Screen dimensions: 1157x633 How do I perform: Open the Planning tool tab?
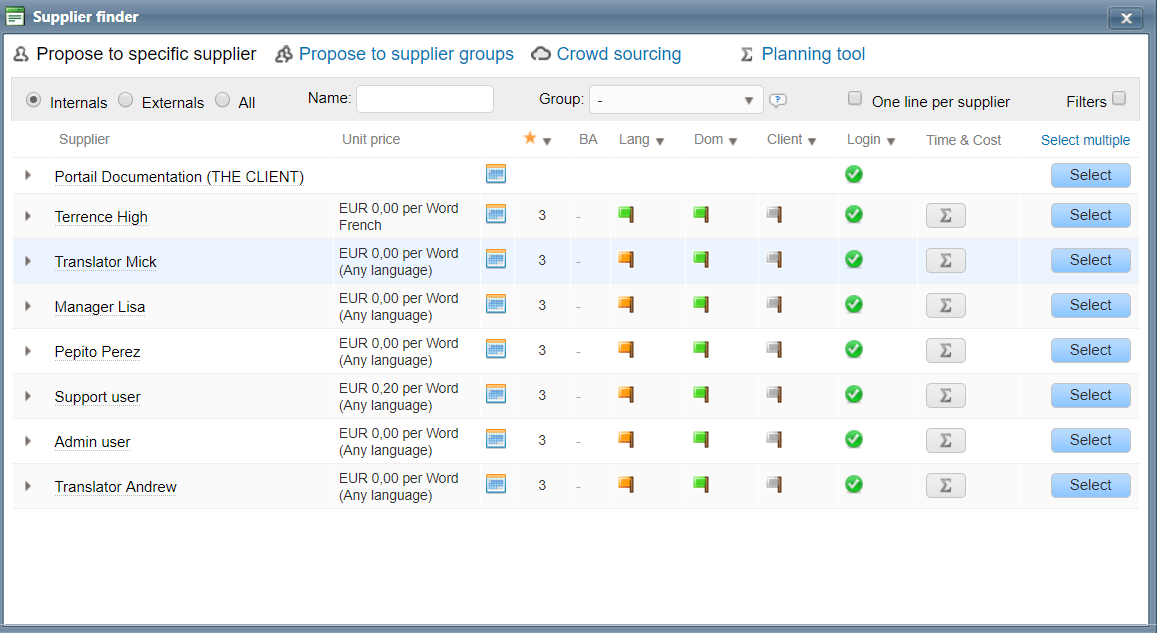(x=812, y=54)
